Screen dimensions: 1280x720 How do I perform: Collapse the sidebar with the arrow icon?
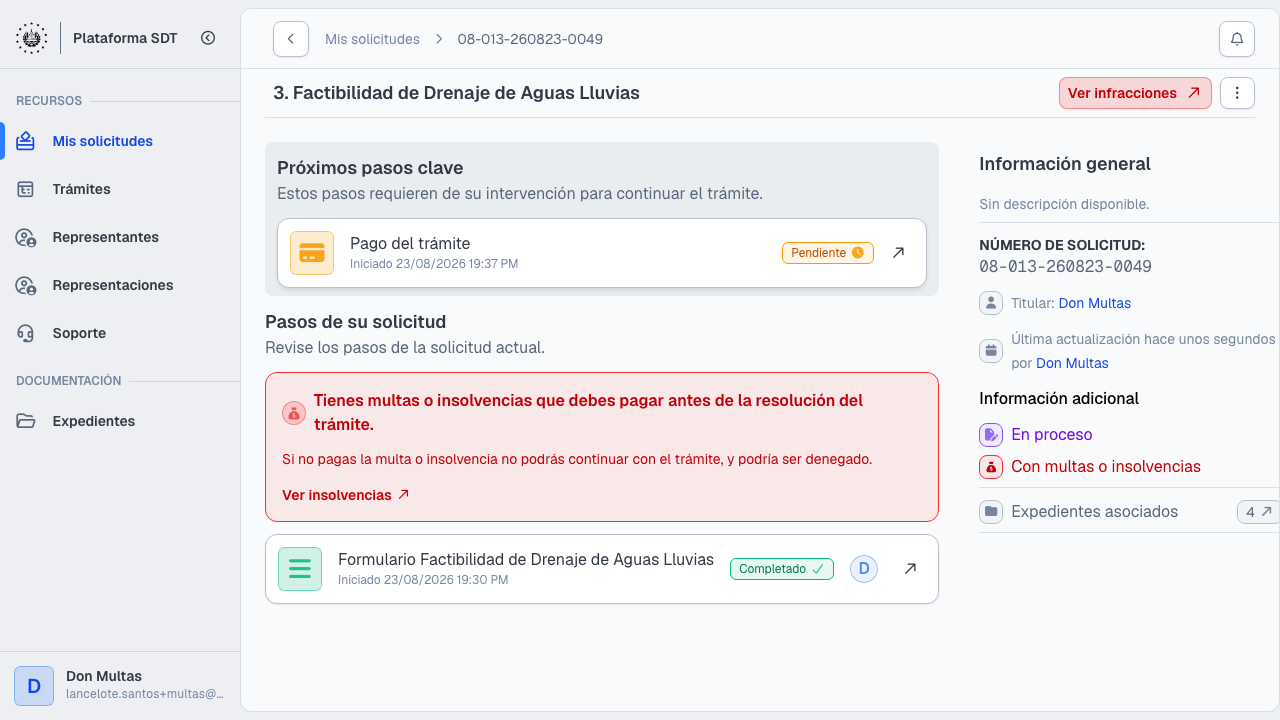pyautogui.click(x=208, y=38)
